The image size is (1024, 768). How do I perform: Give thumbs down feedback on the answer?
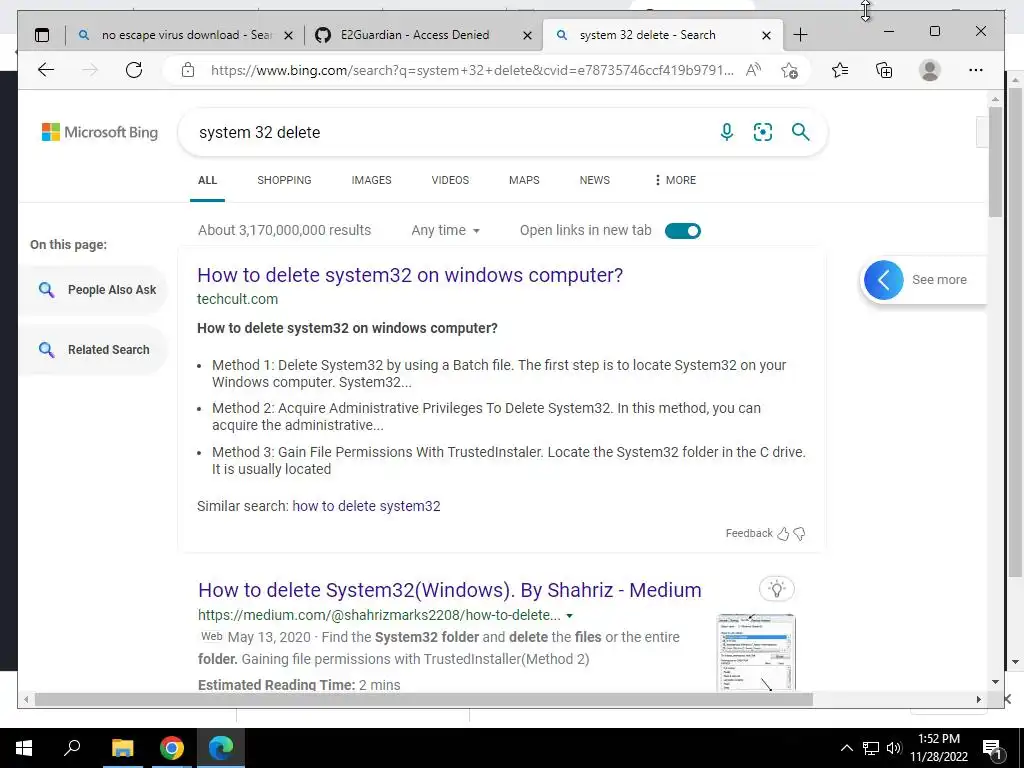(799, 534)
